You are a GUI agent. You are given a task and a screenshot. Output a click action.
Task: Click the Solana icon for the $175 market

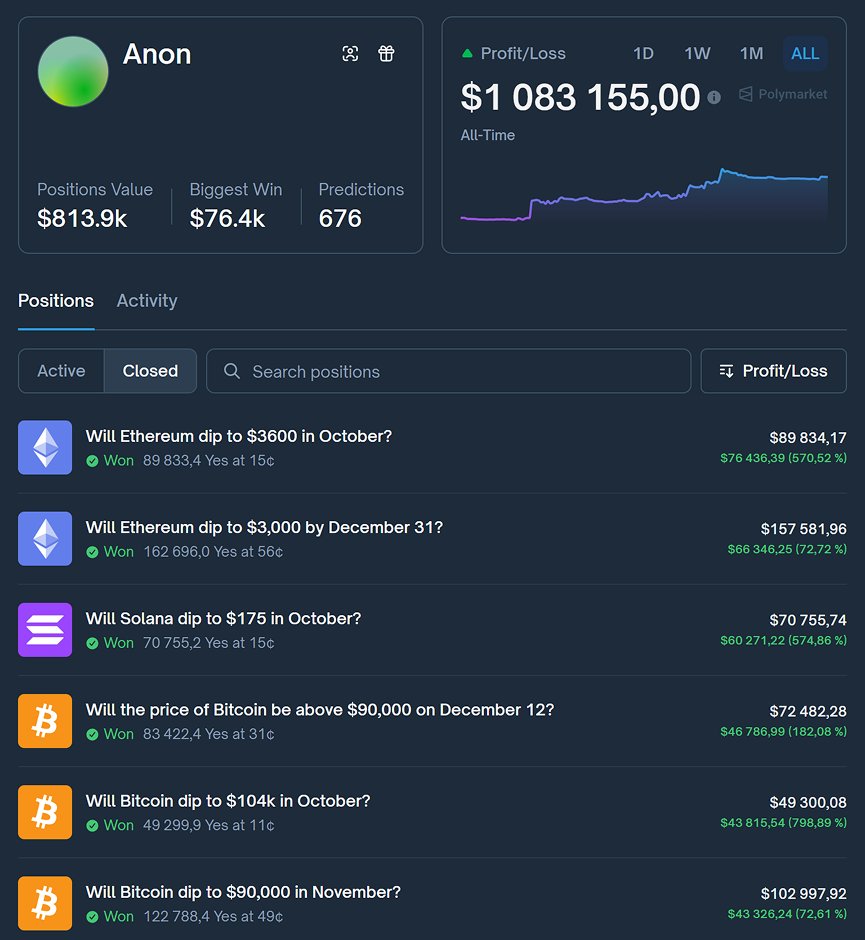pyautogui.click(x=45, y=629)
